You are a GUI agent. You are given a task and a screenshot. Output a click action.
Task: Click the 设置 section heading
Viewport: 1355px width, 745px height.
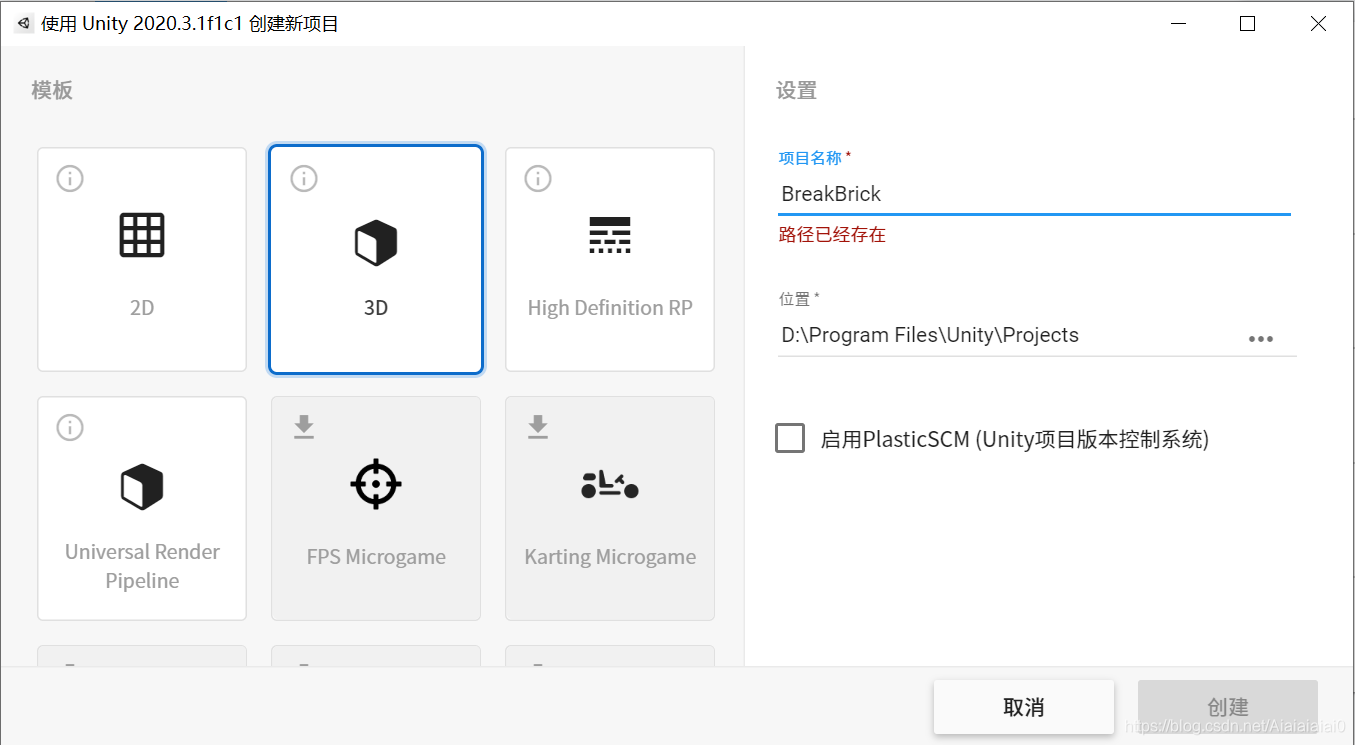[x=797, y=91]
